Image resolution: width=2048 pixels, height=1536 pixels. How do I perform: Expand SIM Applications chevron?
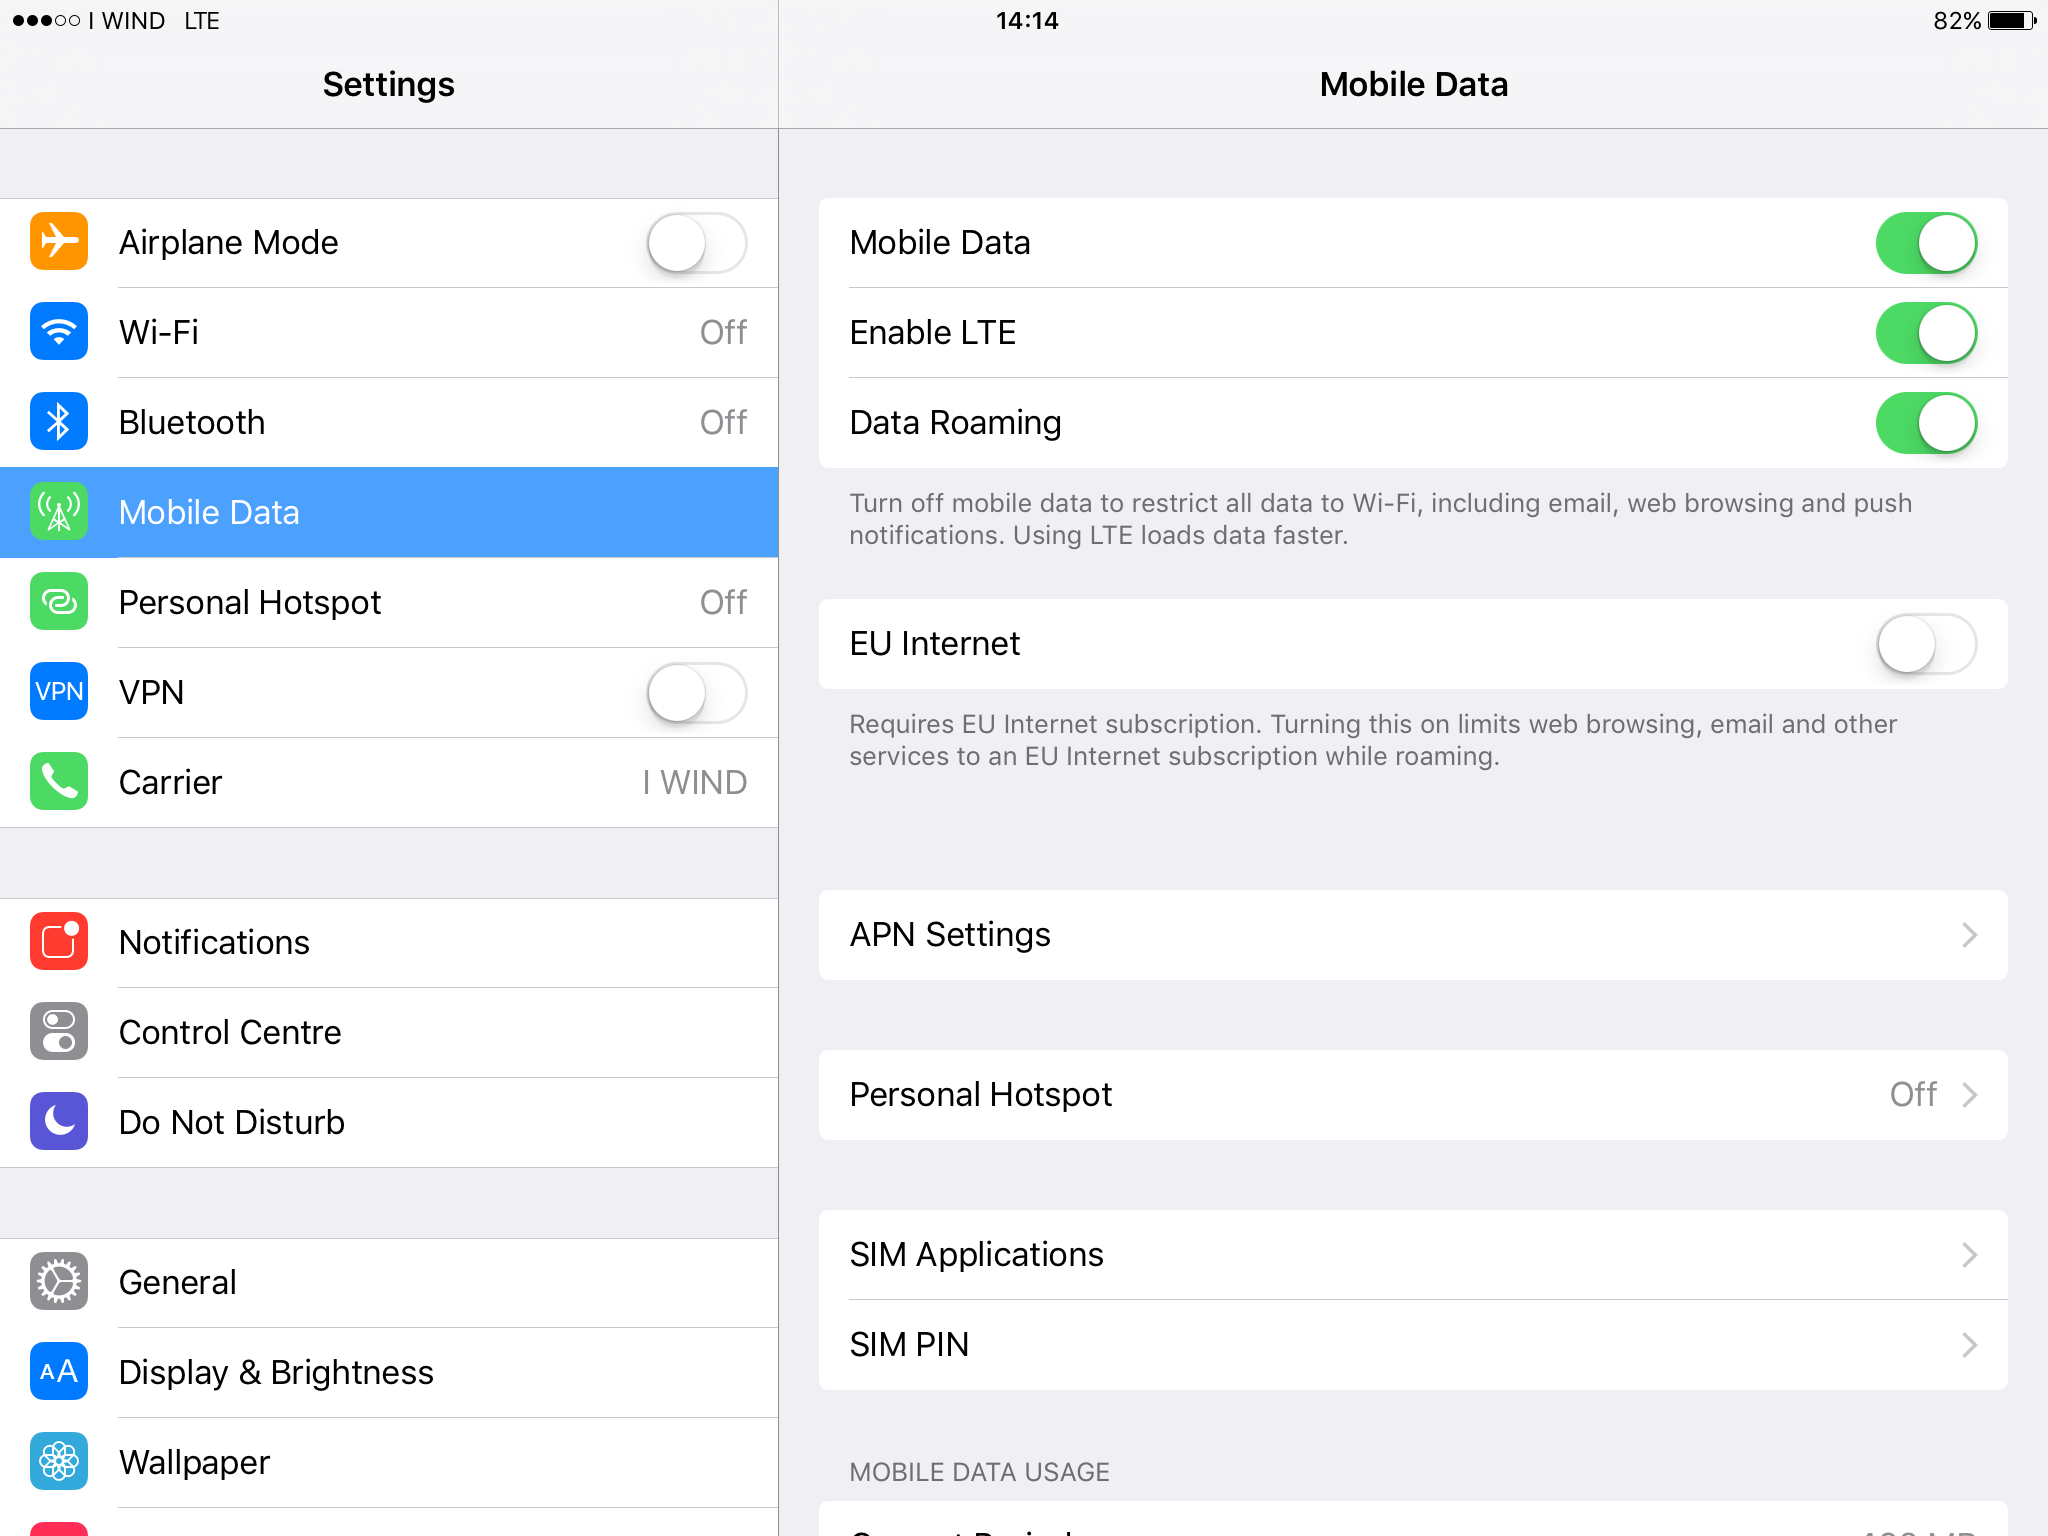point(1968,1255)
